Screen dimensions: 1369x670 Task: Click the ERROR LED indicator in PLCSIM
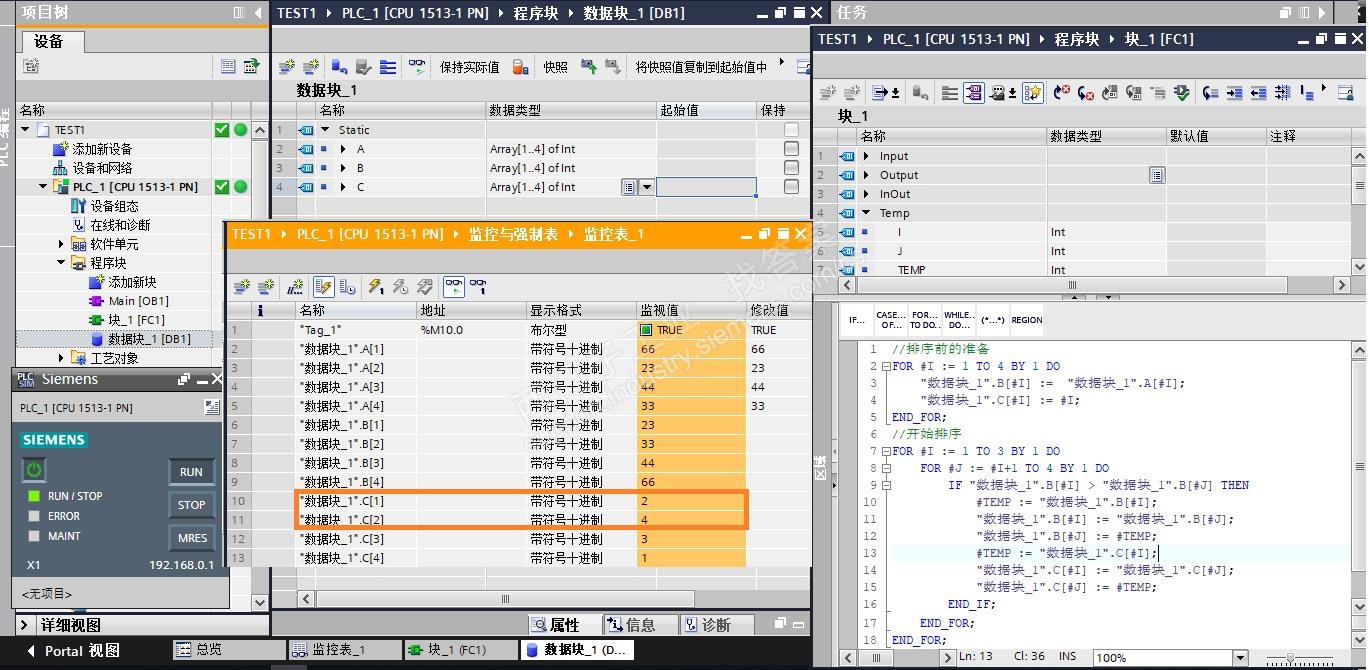tap(34, 516)
